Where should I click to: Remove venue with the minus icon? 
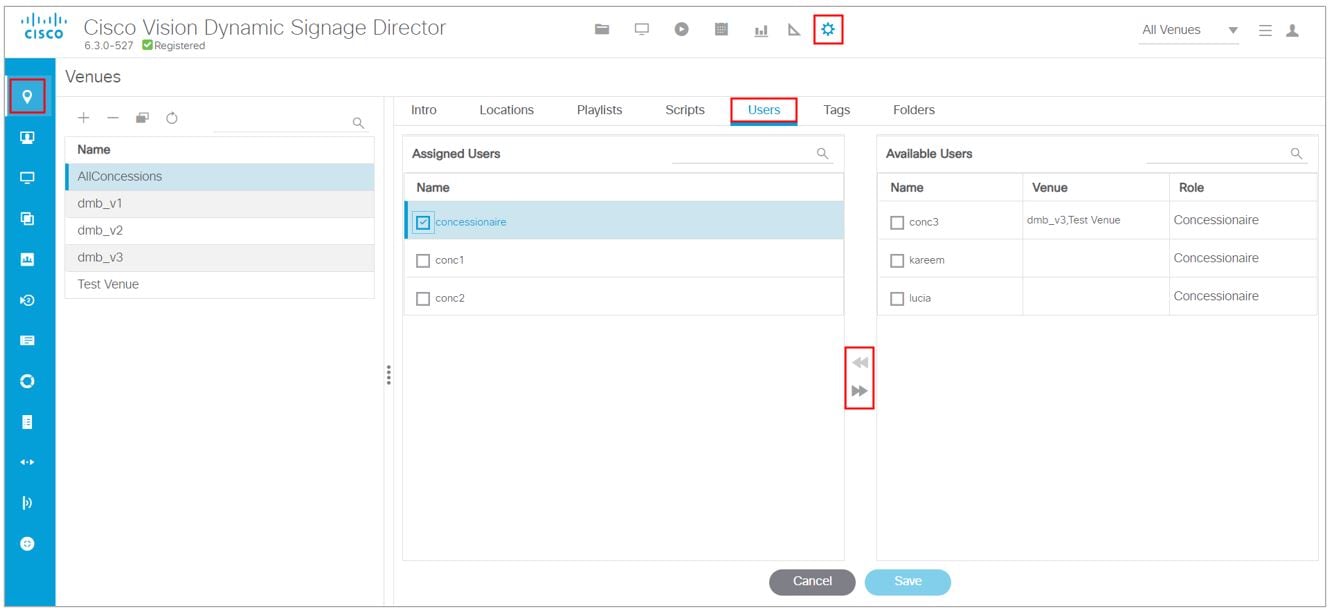(x=113, y=118)
